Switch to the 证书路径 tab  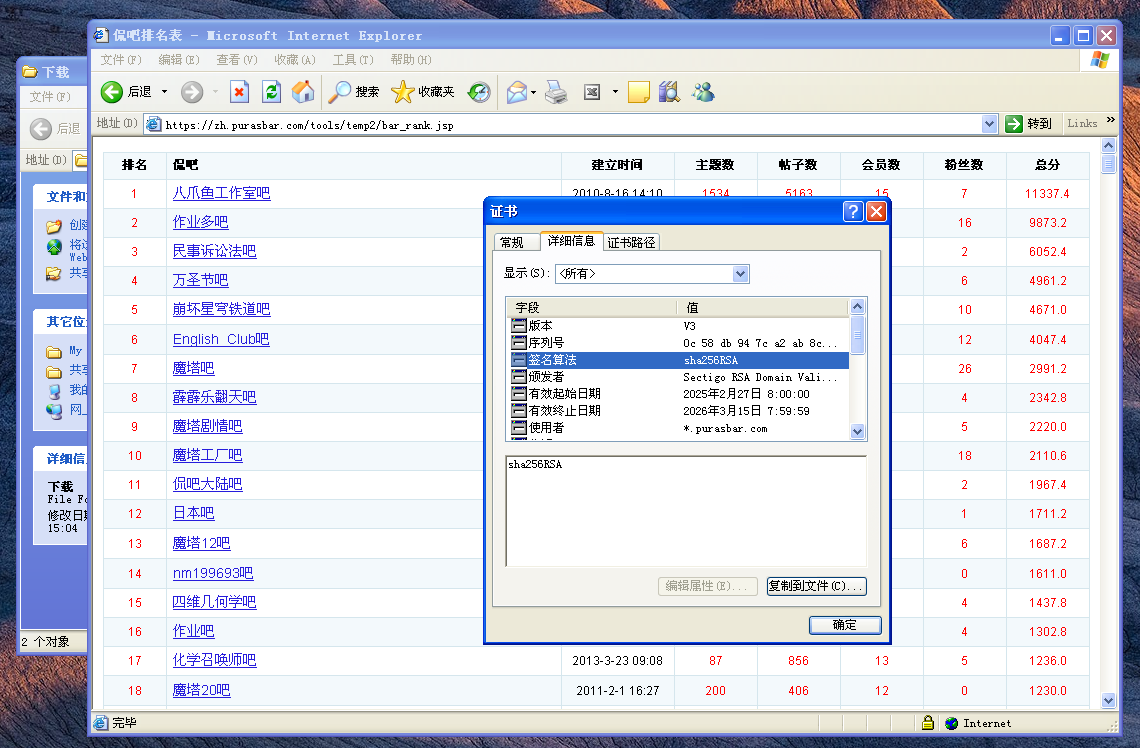tap(632, 242)
